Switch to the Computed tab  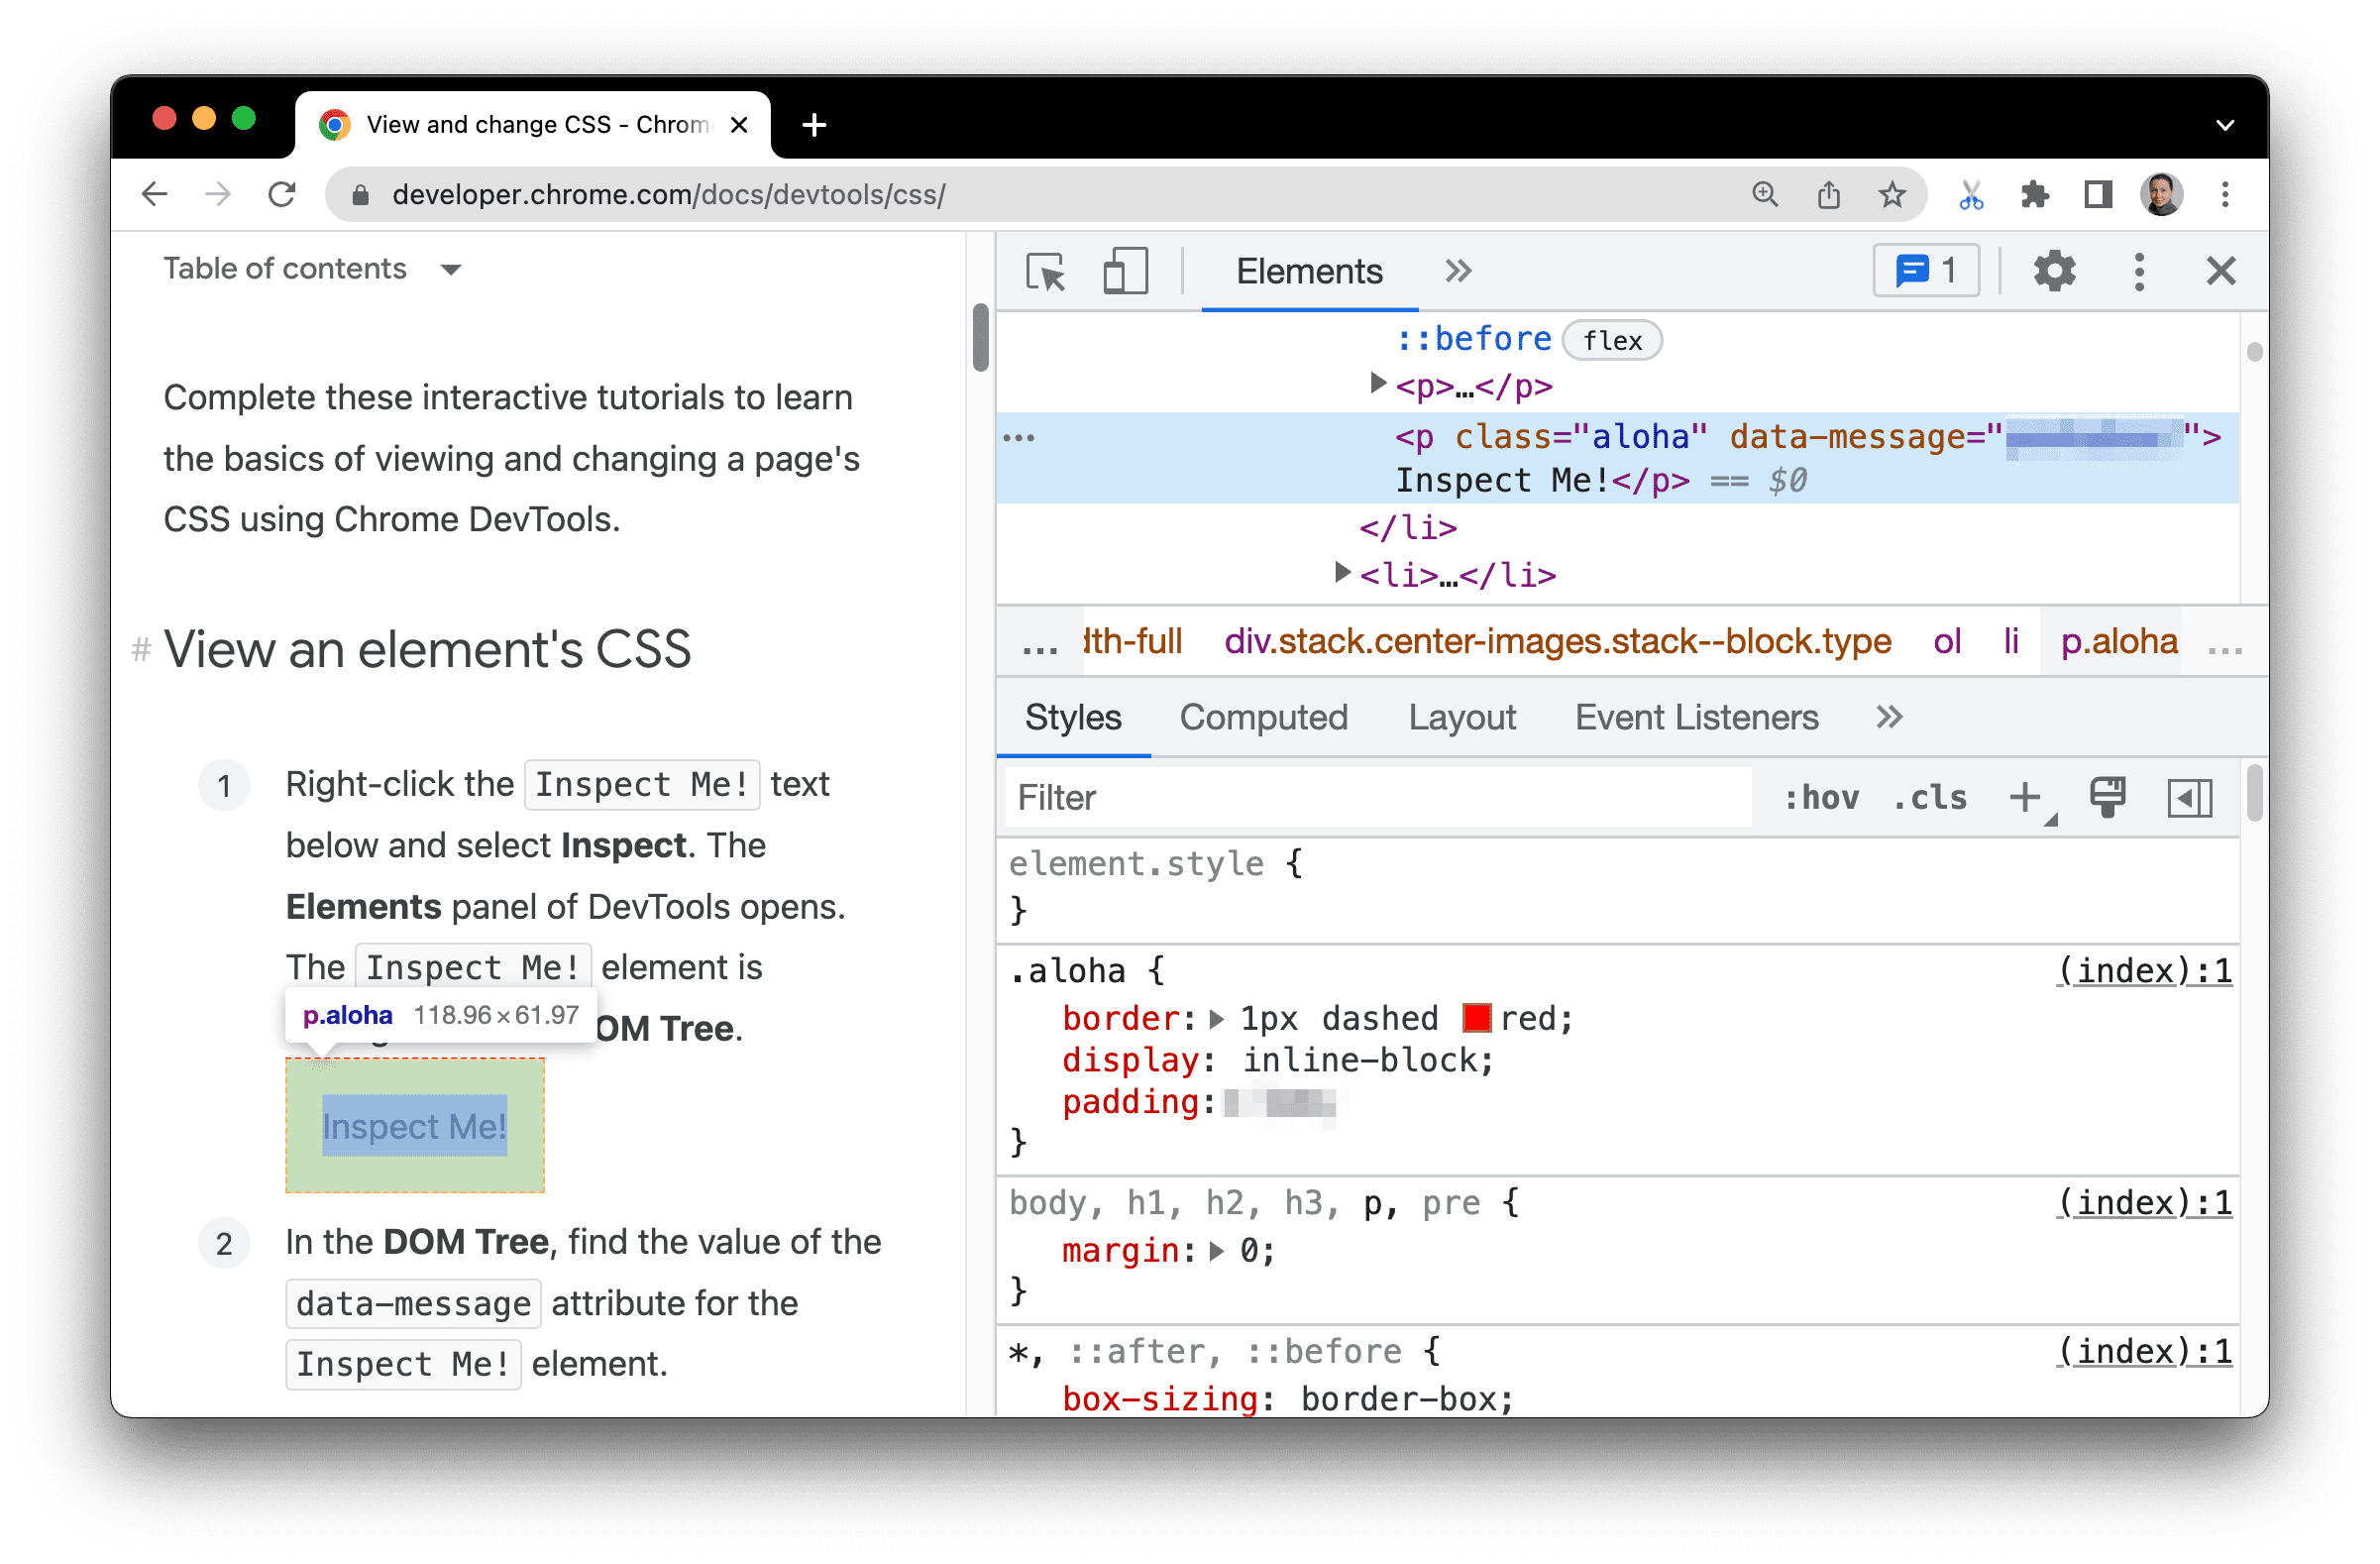[1261, 718]
